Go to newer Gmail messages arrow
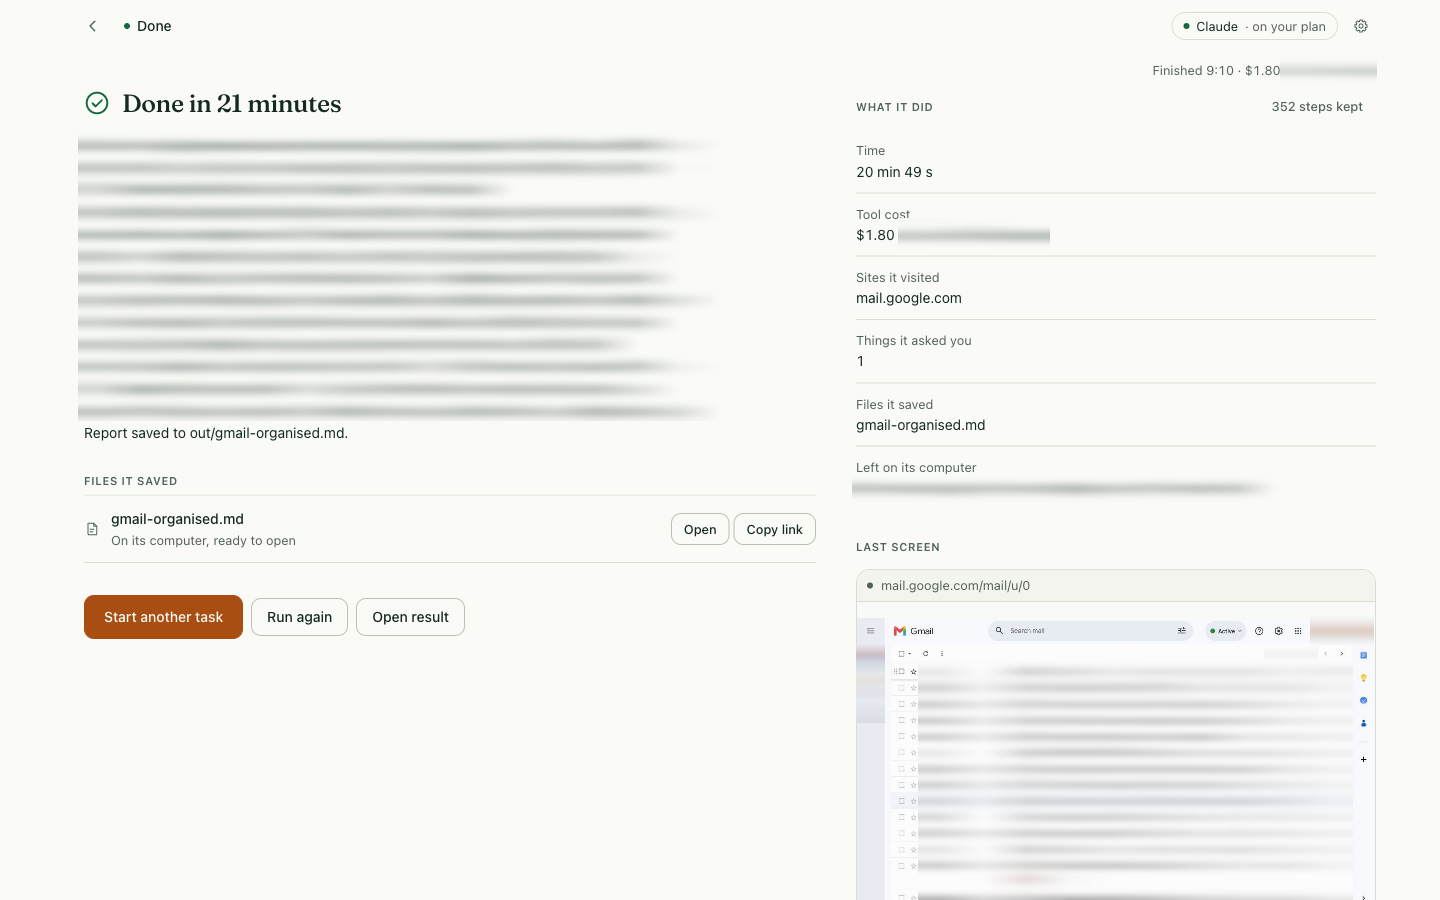The width and height of the screenshot is (1440, 900). [x=1326, y=653]
